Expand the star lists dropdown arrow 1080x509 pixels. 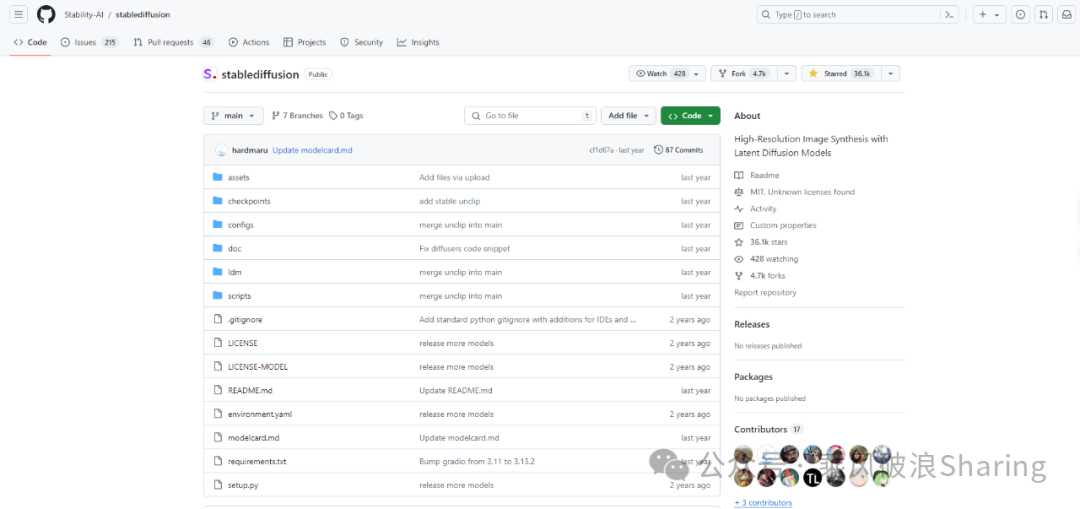coord(891,74)
